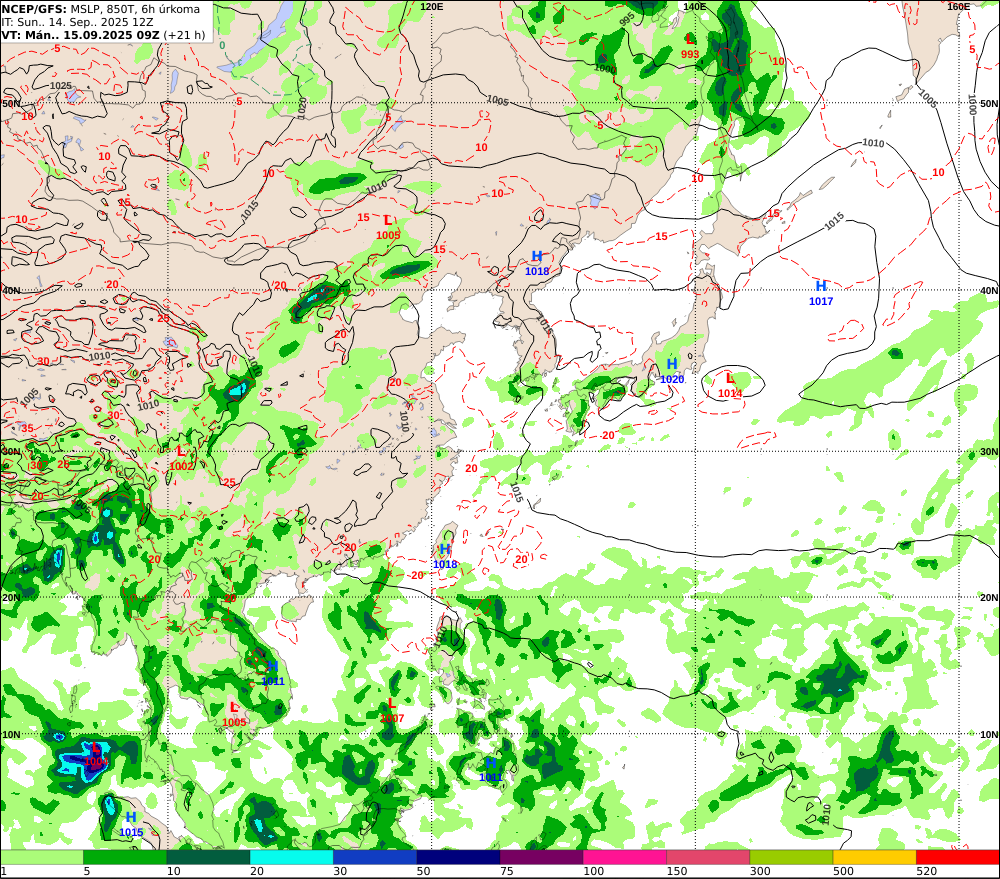The width and height of the screenshot is (1000, 879).
Task: Click the L 1005 low over southern Vietnam
Action: tap(234, 714)
